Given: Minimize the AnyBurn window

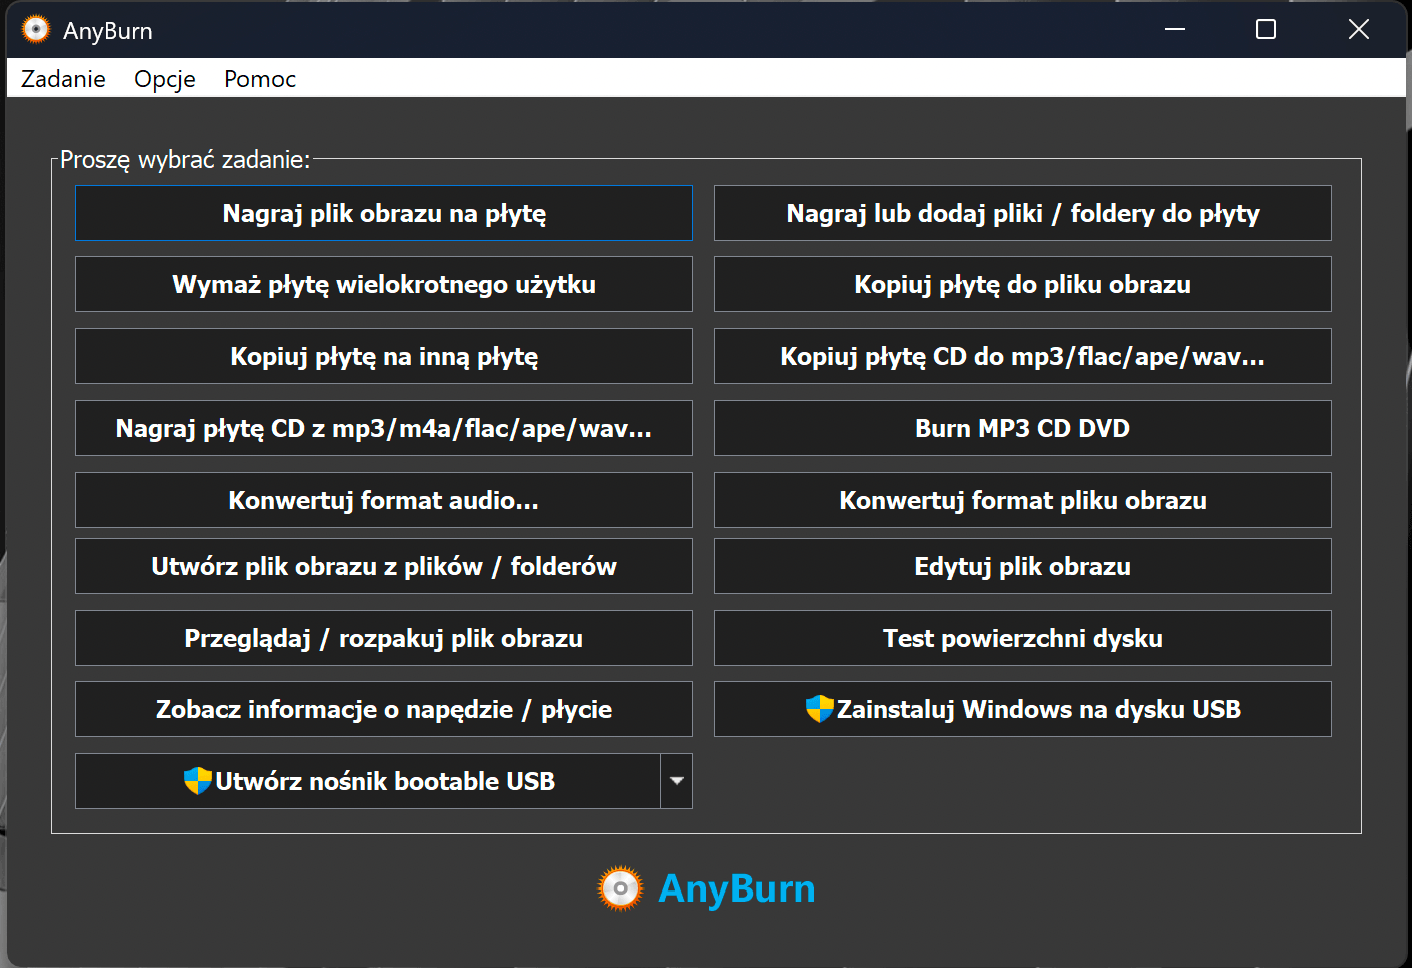Looking at the screenshot, I should pyautogui.click(x=1175, y=30).
